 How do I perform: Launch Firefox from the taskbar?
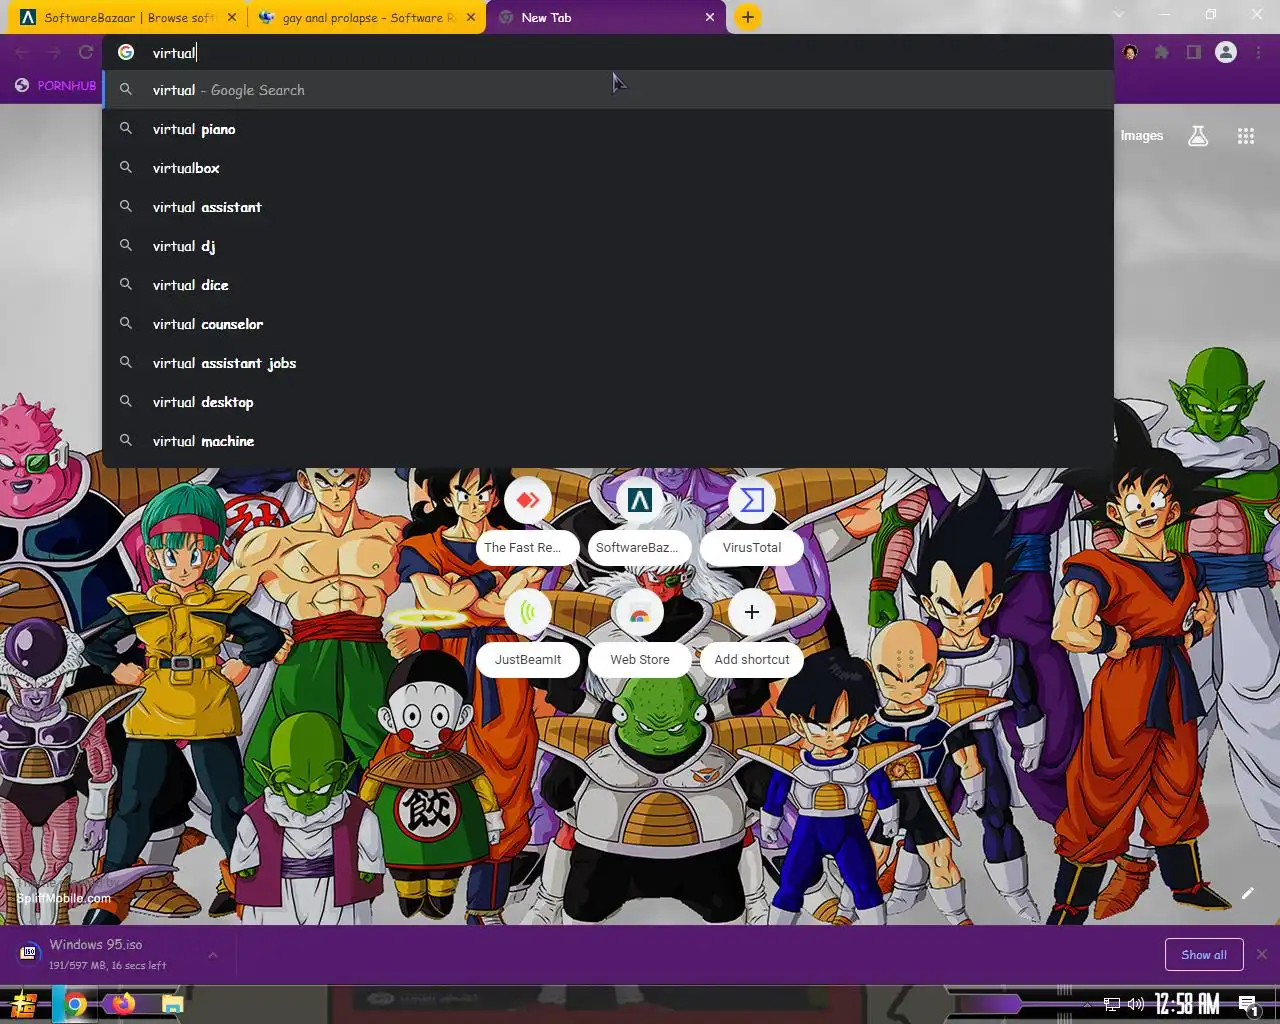(124, 1003)
